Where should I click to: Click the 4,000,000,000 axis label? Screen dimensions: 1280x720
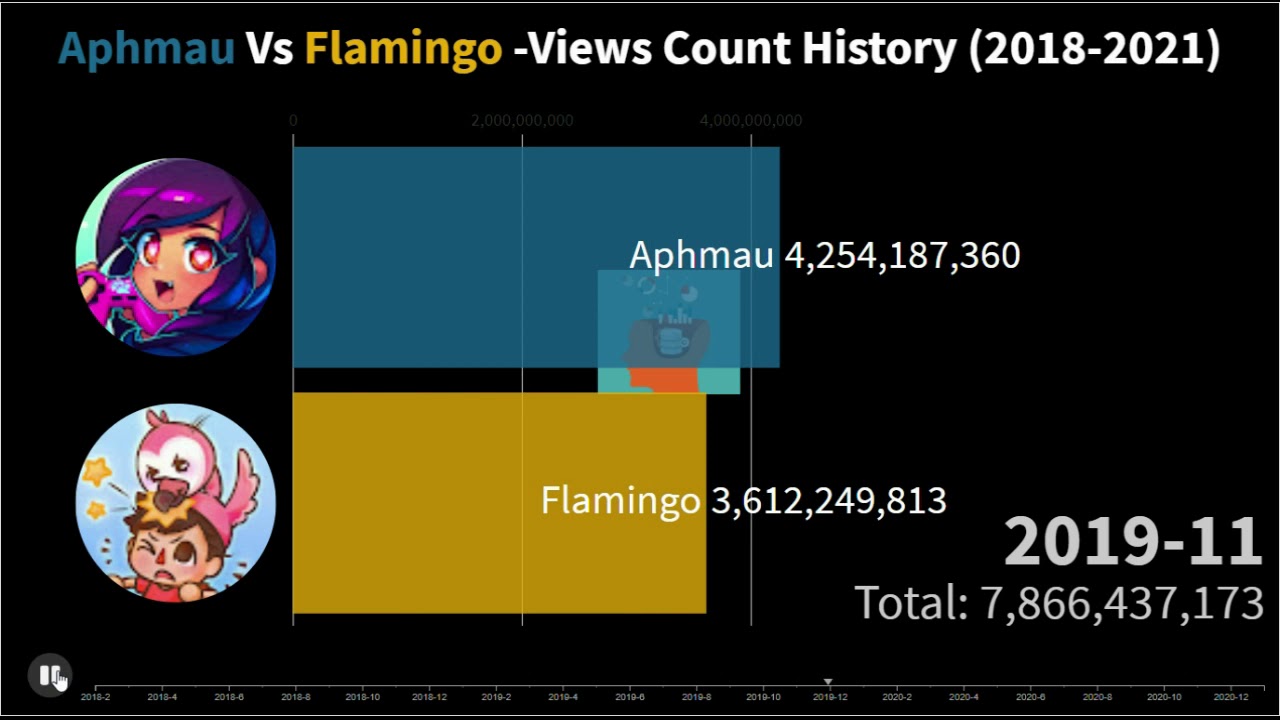click(751, 121)
